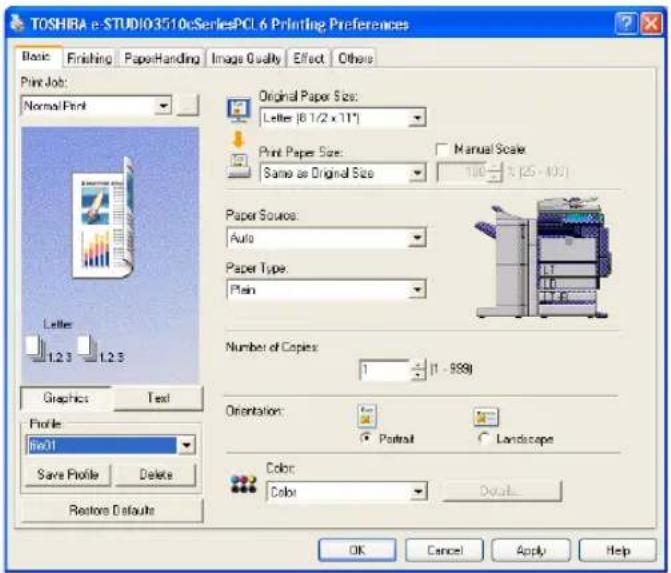The image size is (671, 573).
Task: Click the Paper Source label
Action: pyautogui.click(x=261, y=215)
